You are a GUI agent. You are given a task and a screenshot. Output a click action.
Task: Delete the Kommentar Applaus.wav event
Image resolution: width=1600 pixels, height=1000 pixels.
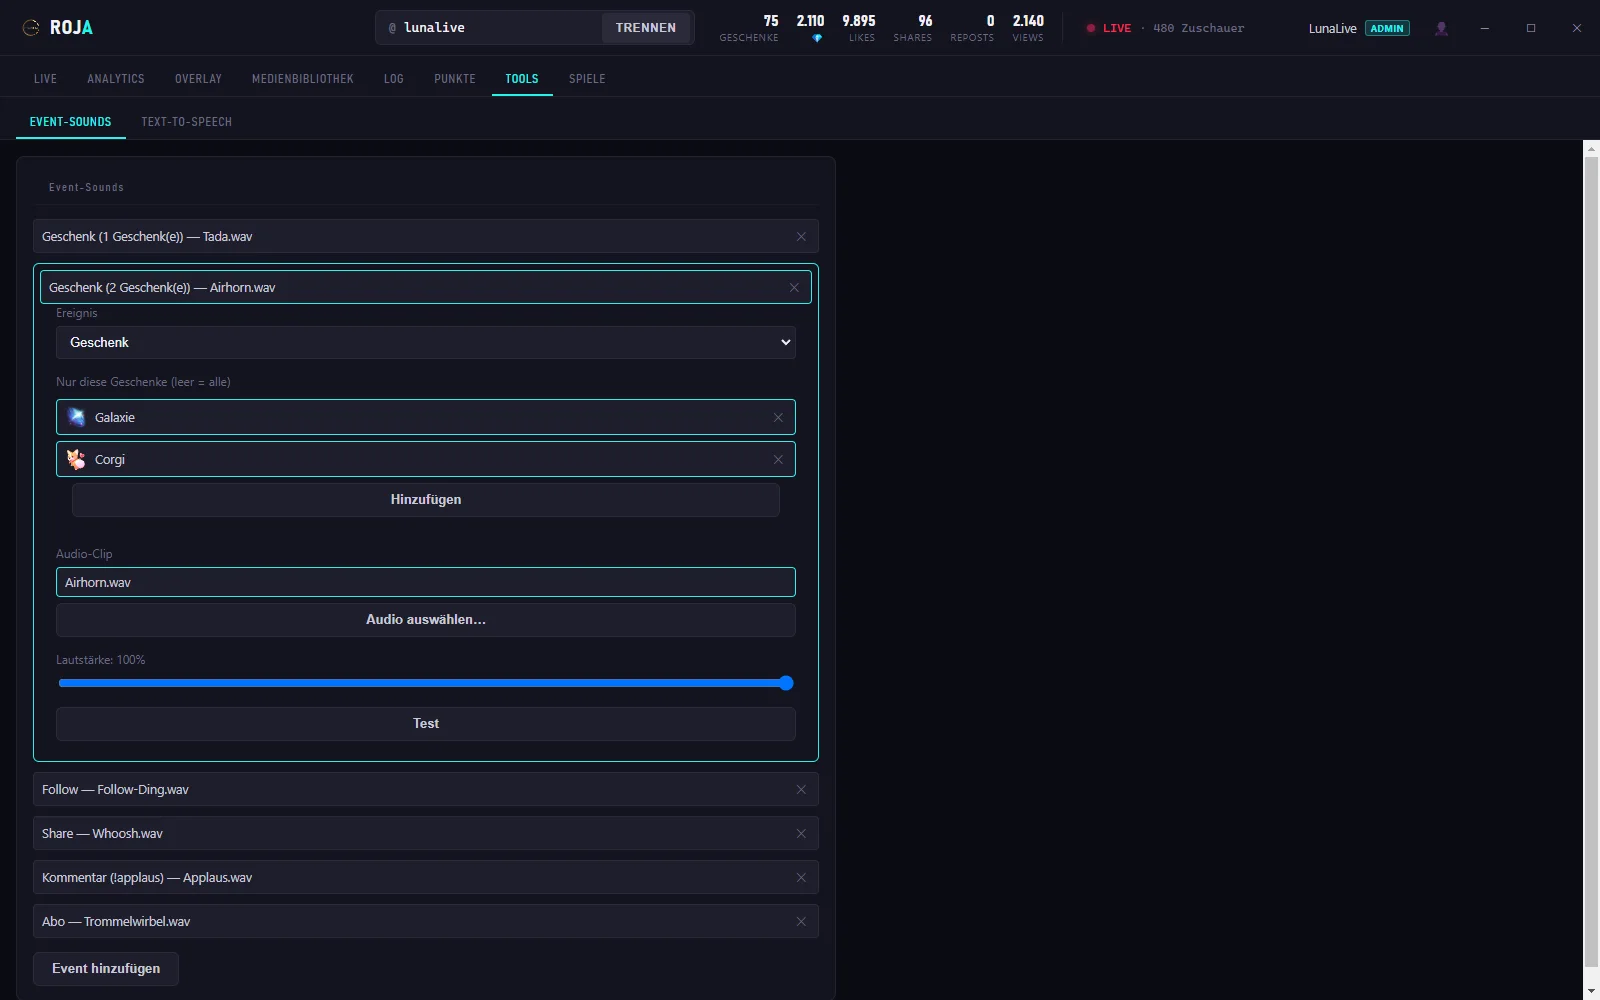coord(801,878)
